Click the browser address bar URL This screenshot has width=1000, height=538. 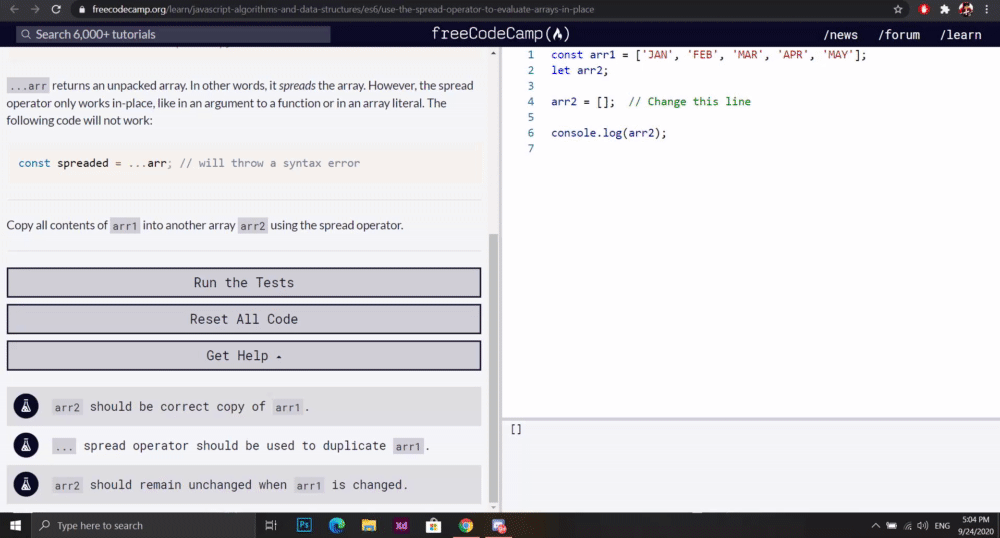pos(343,10)
